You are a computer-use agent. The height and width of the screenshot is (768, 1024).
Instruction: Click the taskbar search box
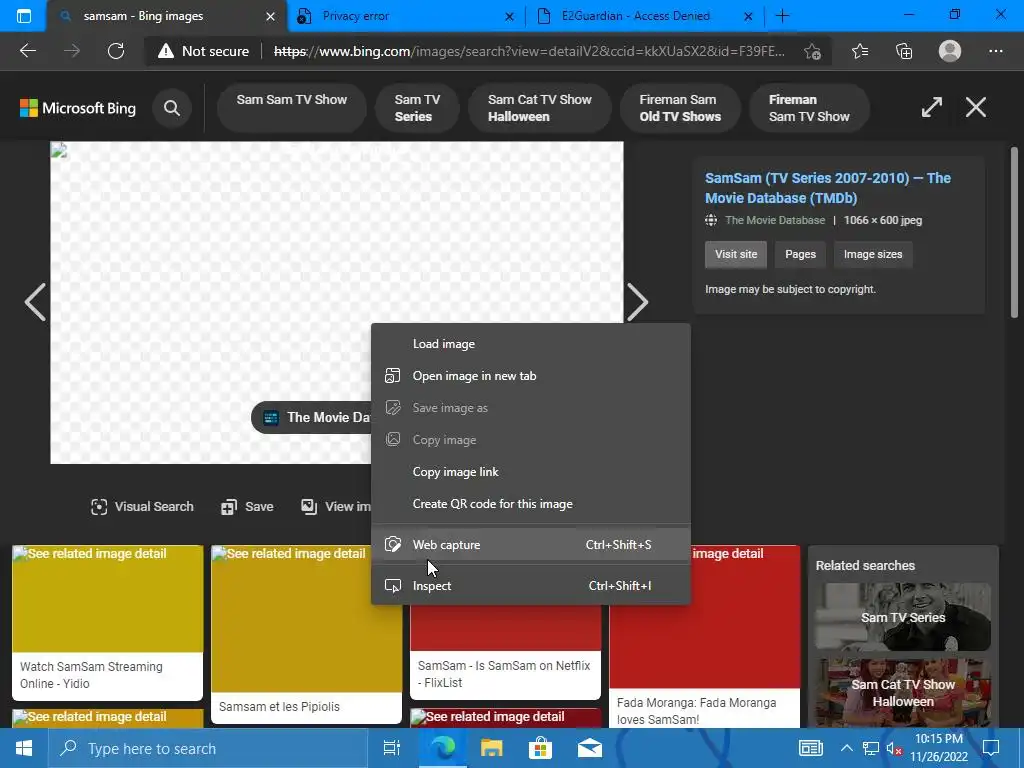pos(208,748)
